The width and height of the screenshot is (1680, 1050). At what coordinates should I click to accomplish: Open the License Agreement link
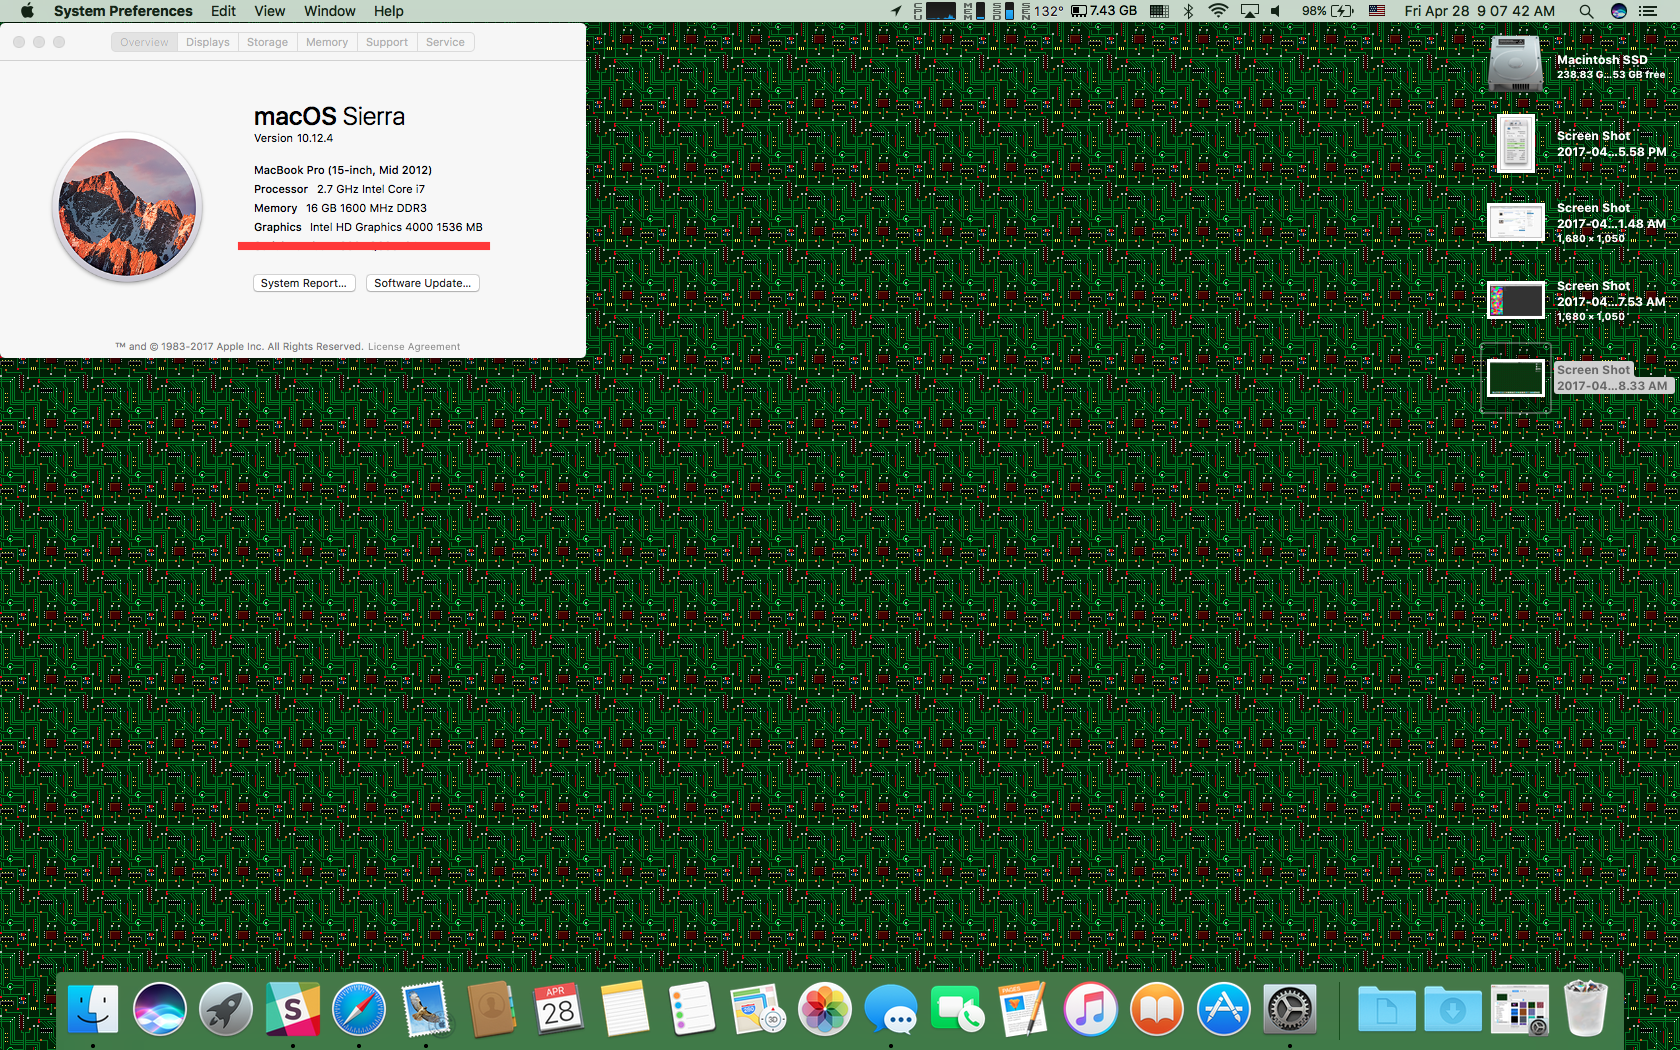tap(414, 347)
